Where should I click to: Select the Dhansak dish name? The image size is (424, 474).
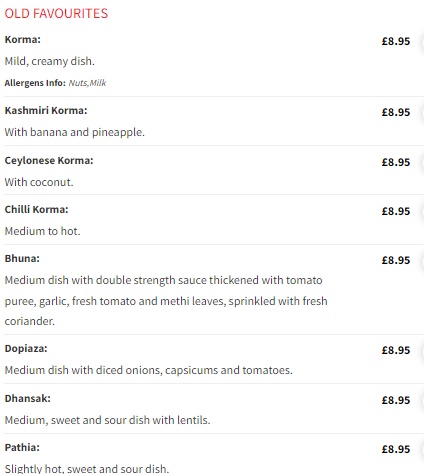tap(28, 399)
